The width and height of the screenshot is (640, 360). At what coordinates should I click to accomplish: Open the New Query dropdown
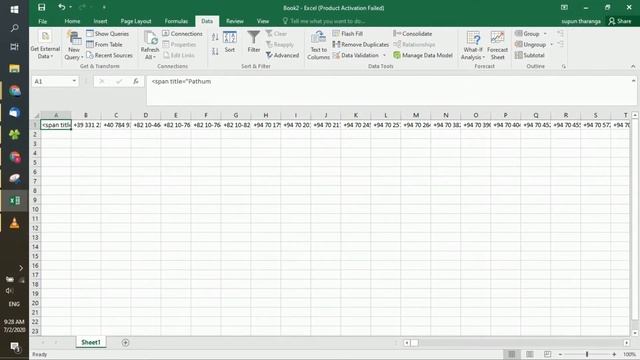pos(74,46)
